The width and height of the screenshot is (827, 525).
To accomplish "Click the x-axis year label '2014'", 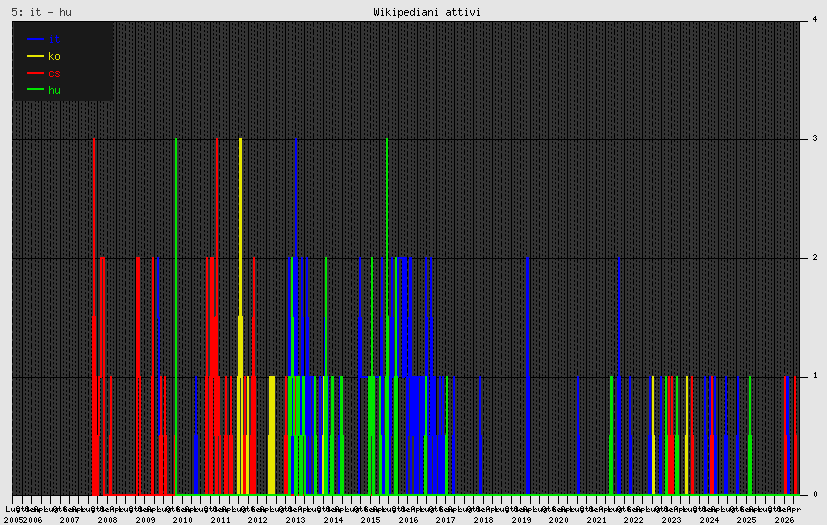I will (x=333, y=520).
